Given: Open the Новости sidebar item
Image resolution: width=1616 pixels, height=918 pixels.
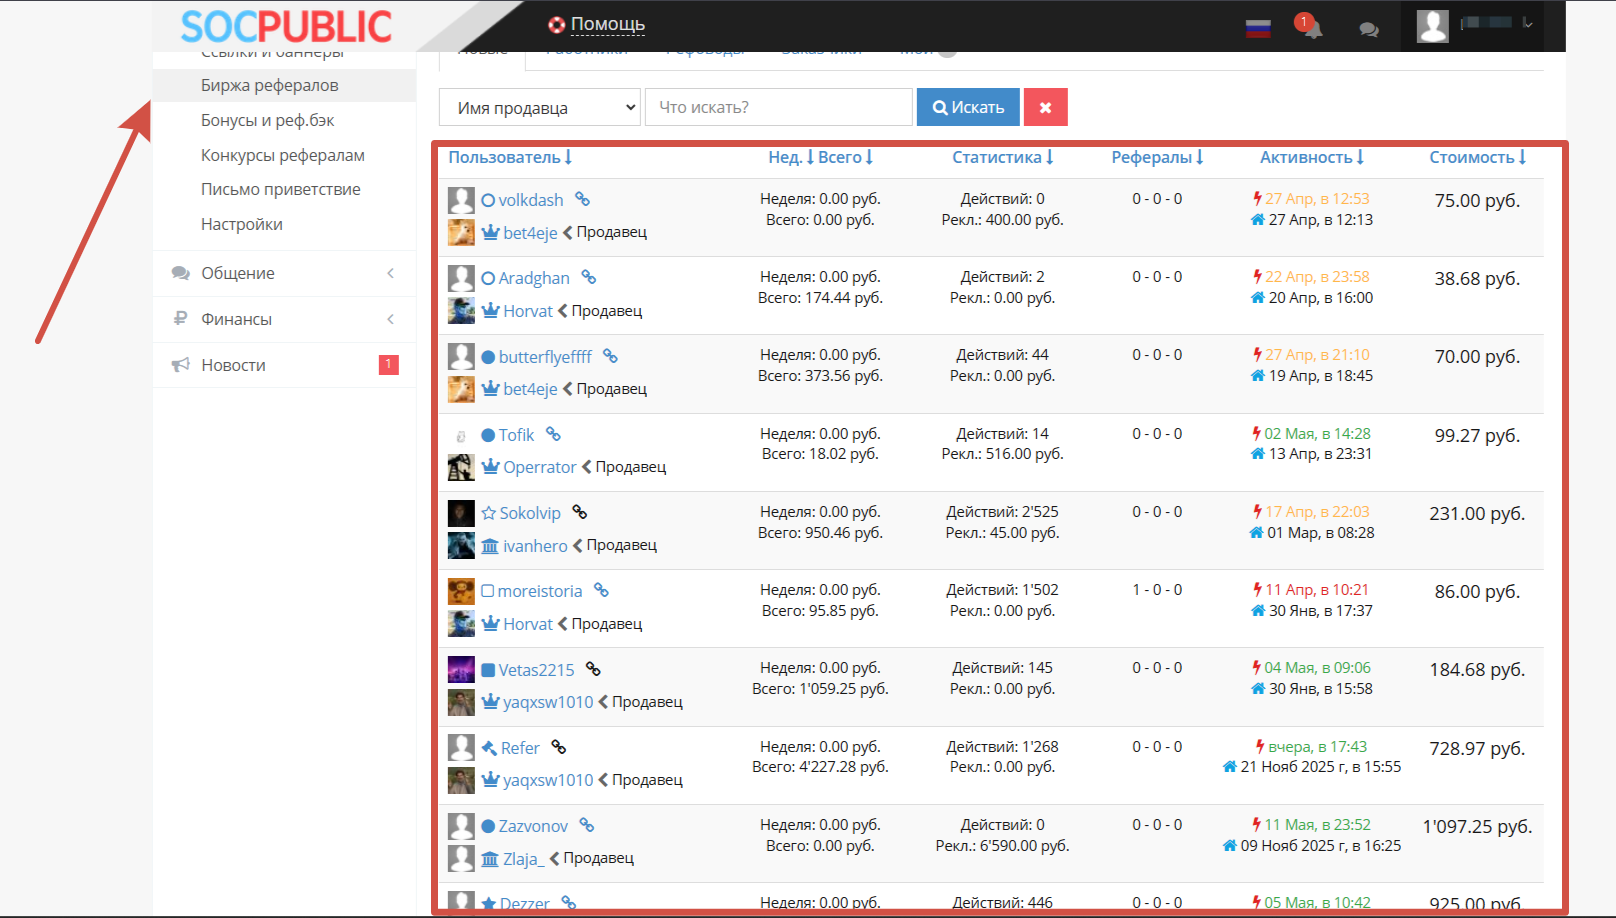Looking at the screenshot, I should (x=284, y=365).
